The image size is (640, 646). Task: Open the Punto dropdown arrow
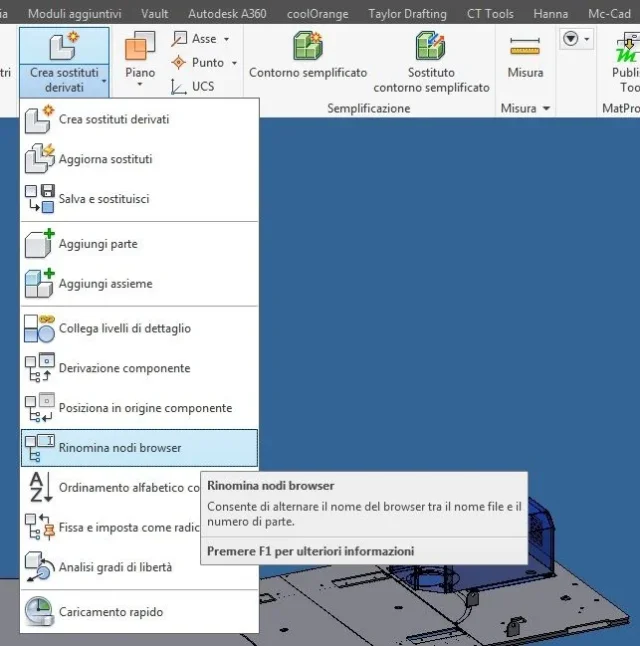click(x=234, y=63)
